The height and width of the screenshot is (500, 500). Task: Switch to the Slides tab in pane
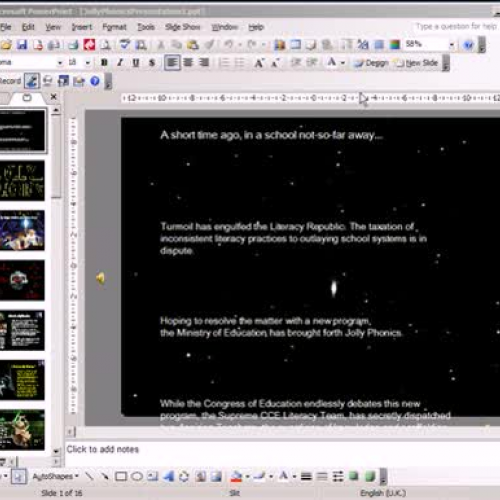tap(27, 98)
